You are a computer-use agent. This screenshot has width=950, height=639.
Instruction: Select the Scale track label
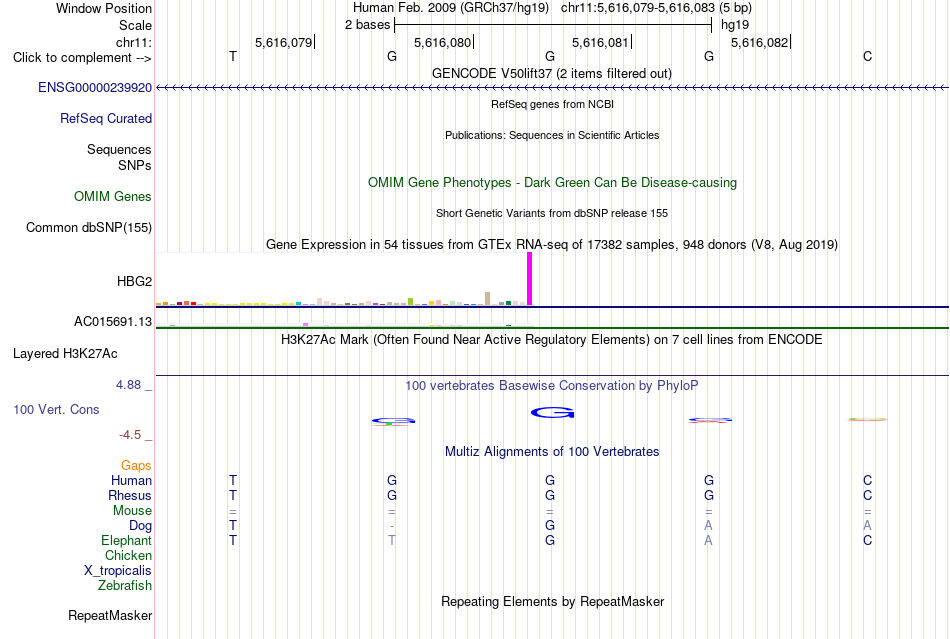click(135, 25)
